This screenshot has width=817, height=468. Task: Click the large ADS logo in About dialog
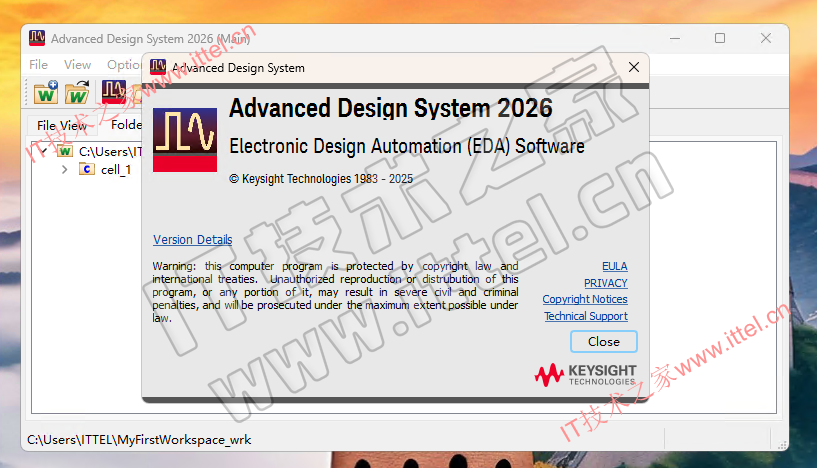coord(185,140)
